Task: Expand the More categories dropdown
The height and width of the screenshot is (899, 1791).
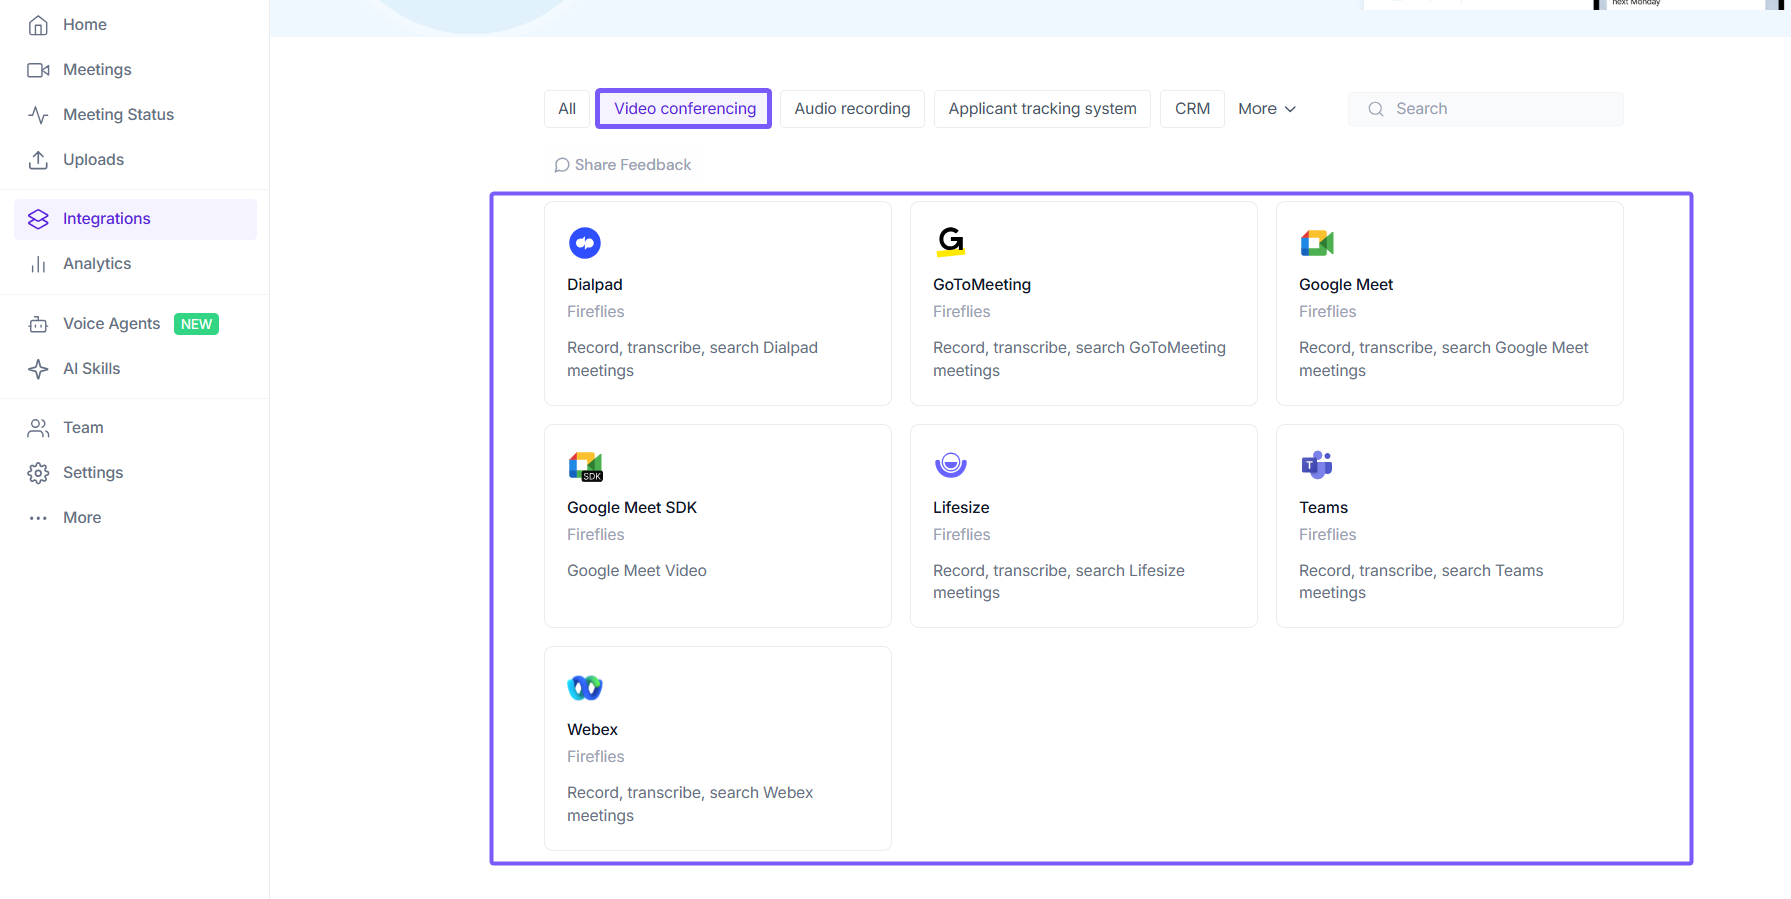Action: click(x=1267, y=109)
